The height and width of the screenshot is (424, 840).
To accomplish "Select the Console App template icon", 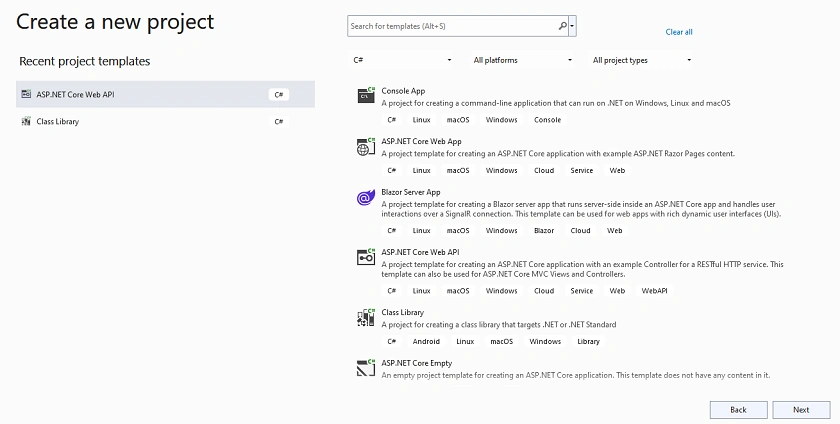I will [x=366, y=95].
